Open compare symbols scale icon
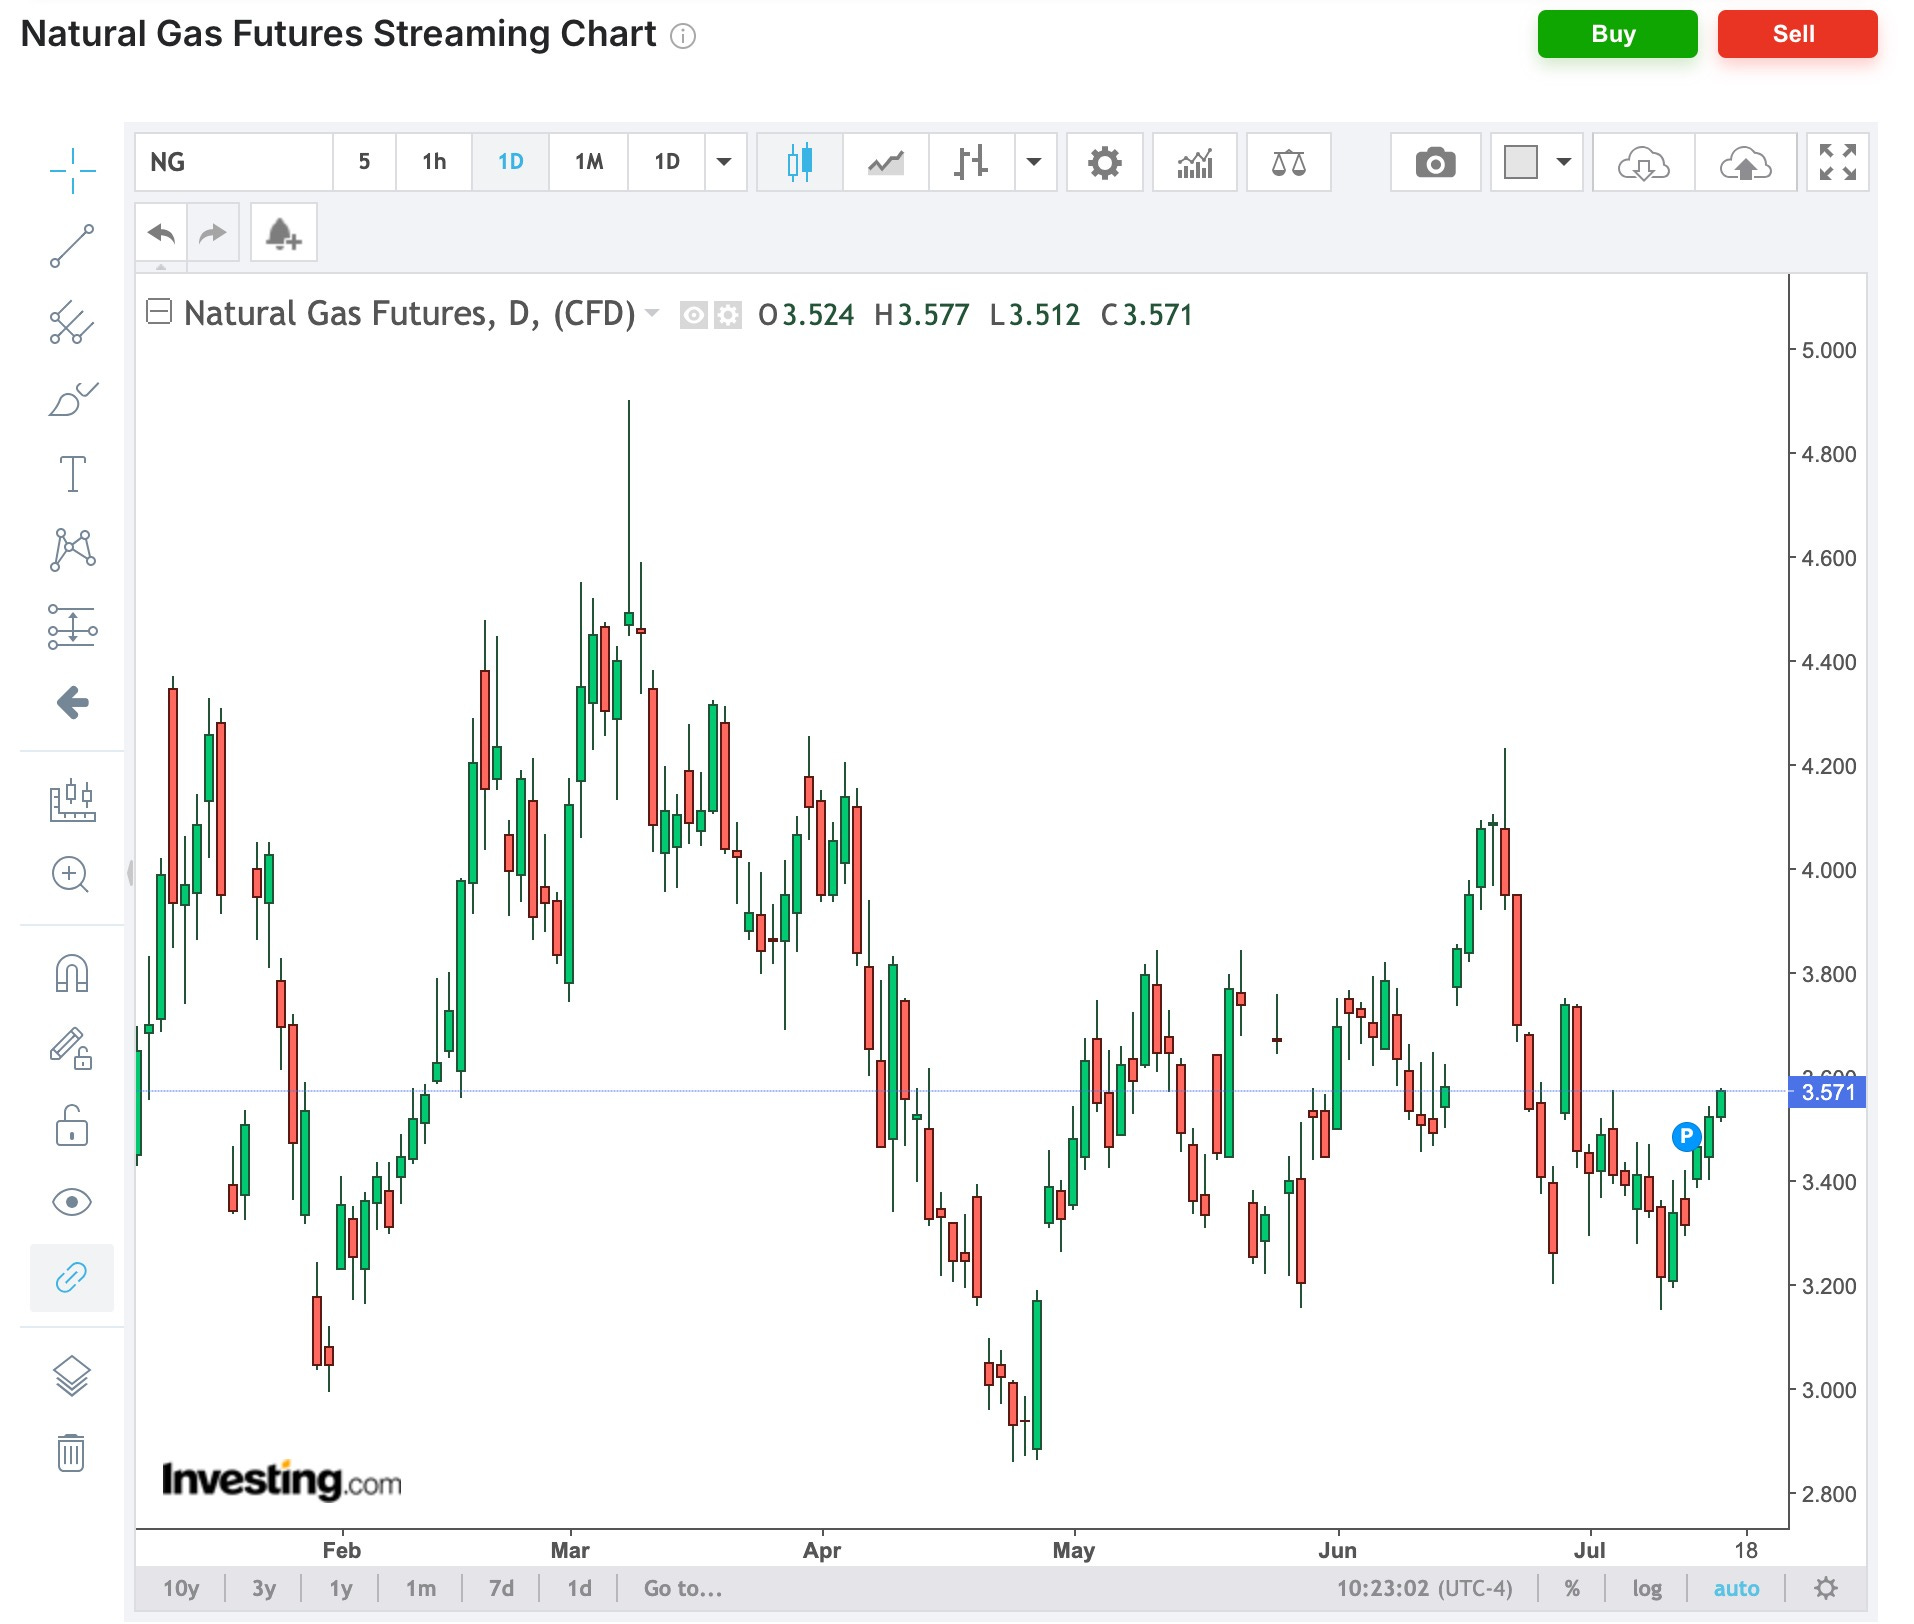 click(1288, 162)
